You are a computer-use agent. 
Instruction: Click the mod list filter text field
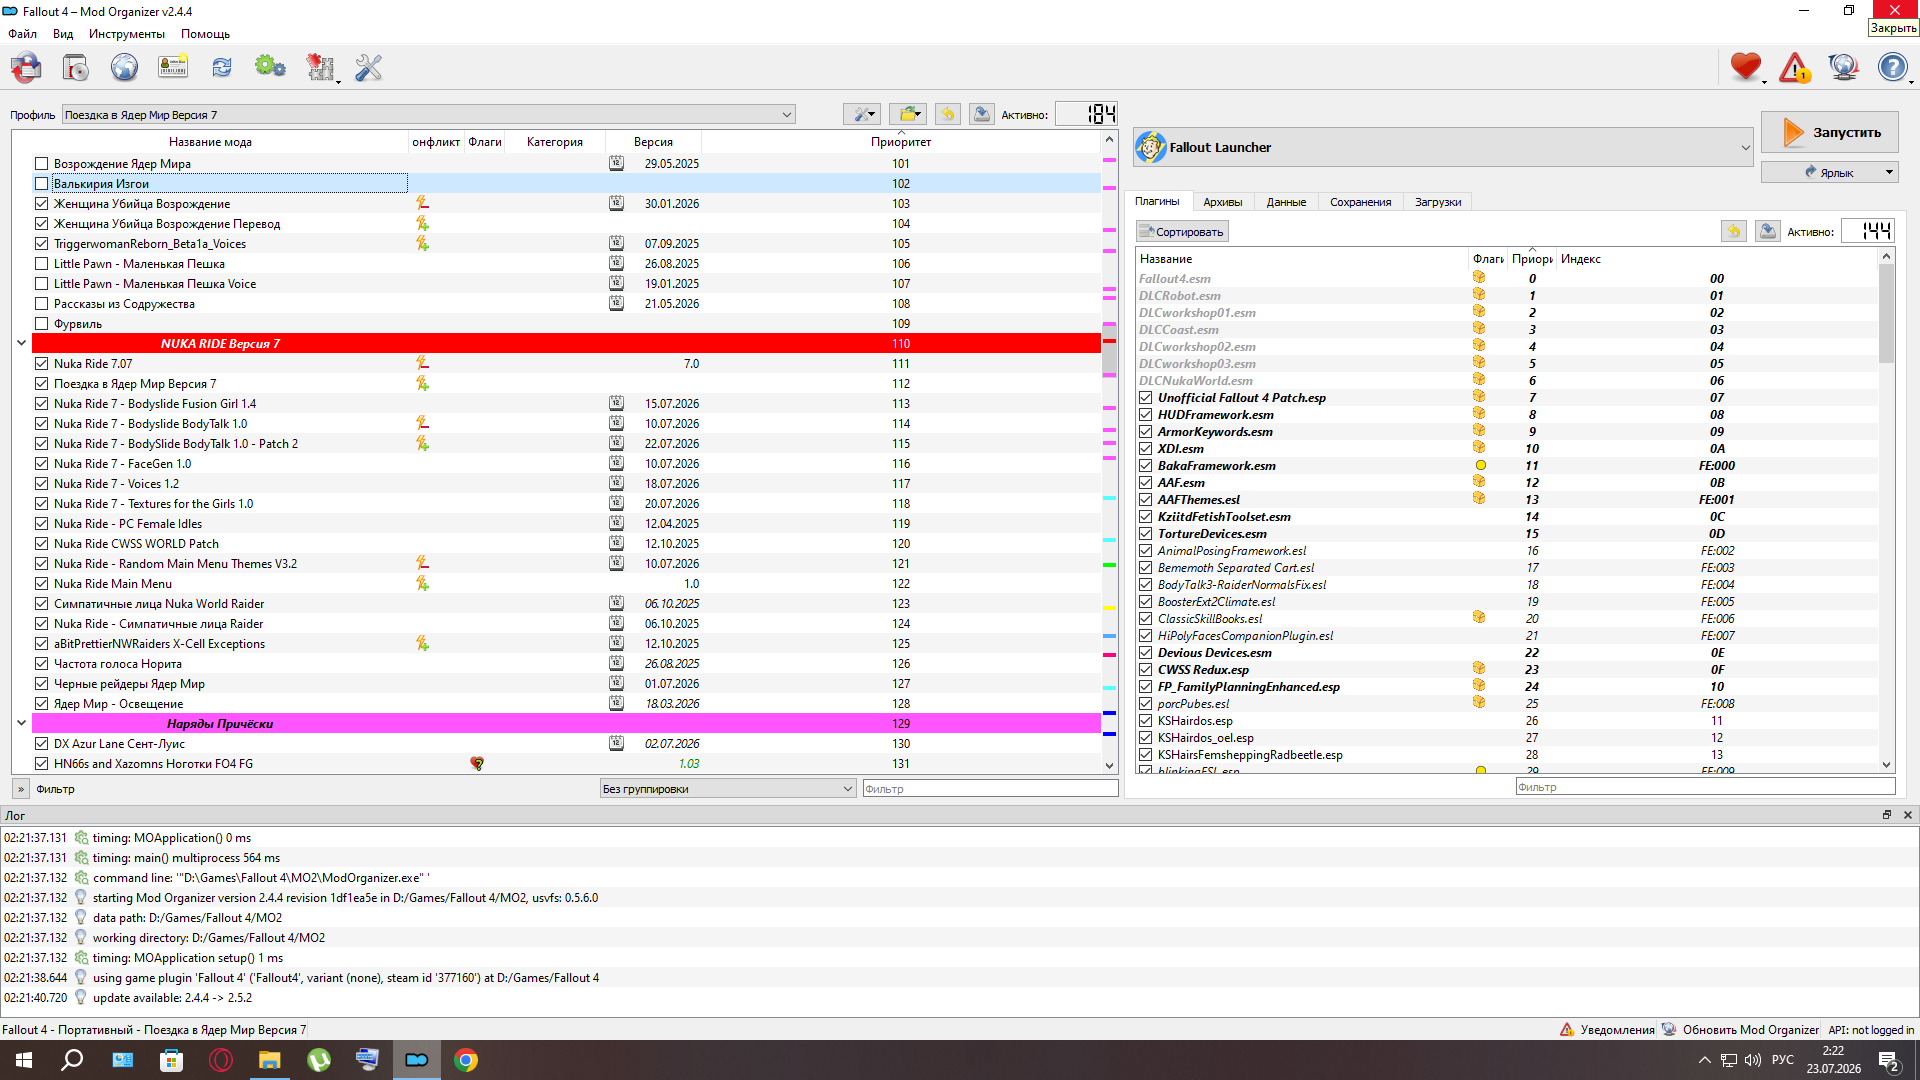(x=990, y=789)
